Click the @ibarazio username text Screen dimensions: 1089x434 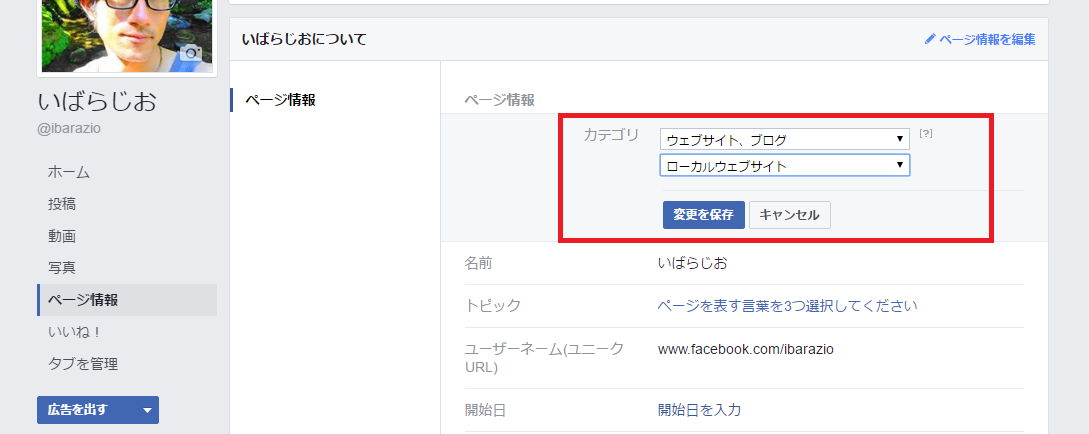(69, 129)
